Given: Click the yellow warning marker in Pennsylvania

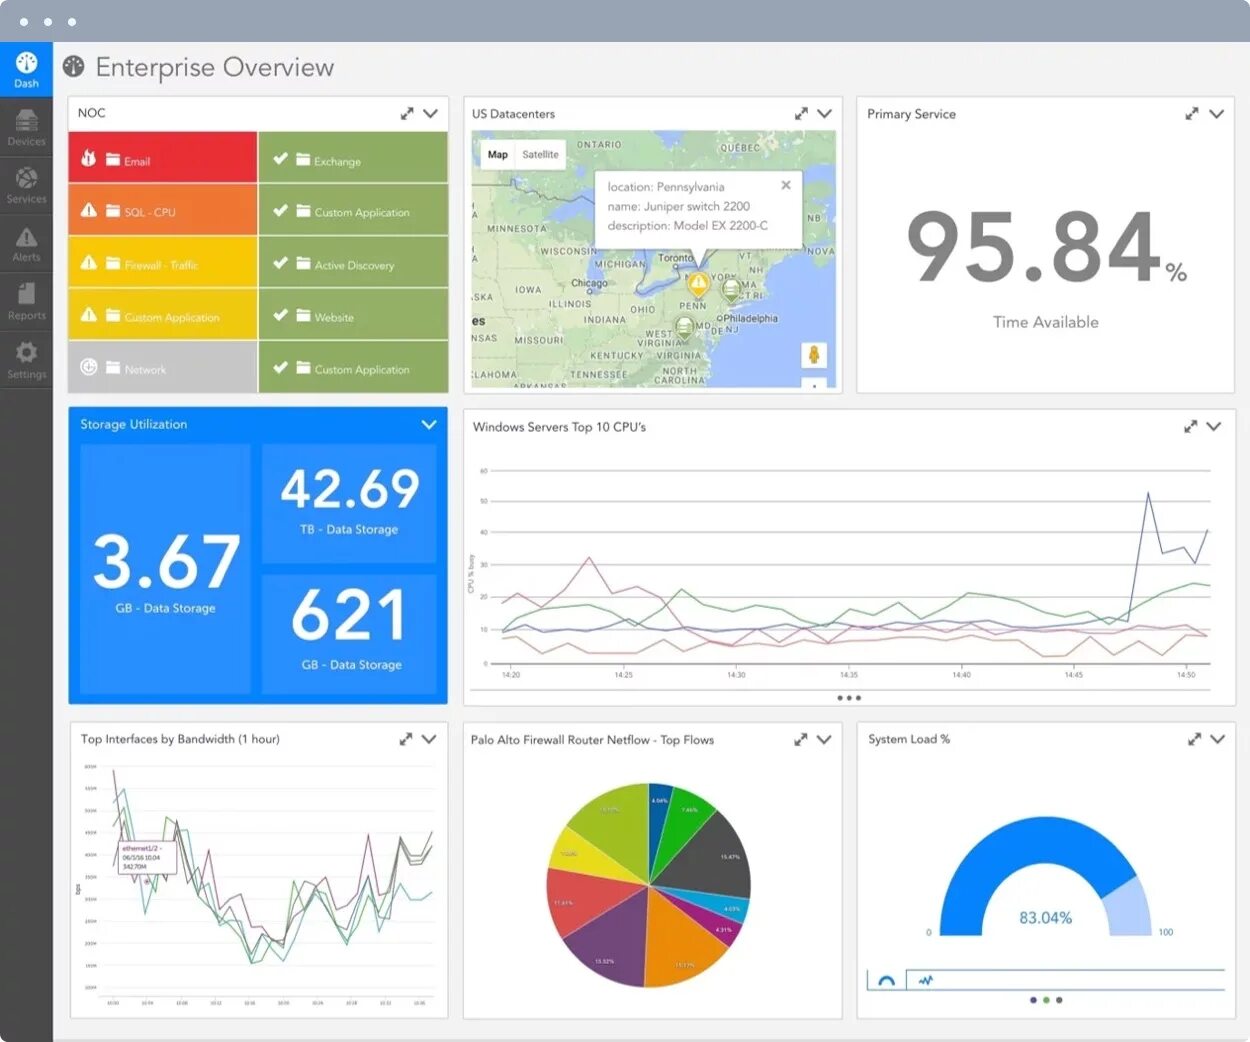Looking at the screenshot, I should [x=699, y=285].
